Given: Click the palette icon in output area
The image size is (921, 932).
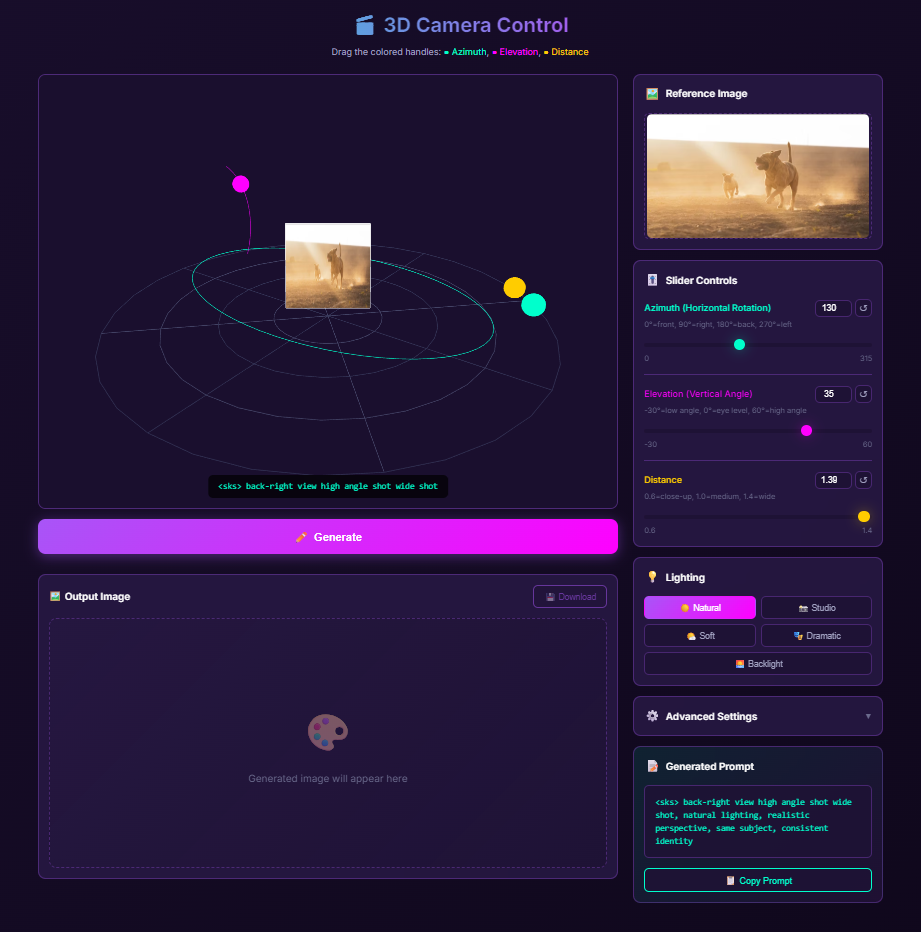Looking at the screenshot, I should 328,733.
